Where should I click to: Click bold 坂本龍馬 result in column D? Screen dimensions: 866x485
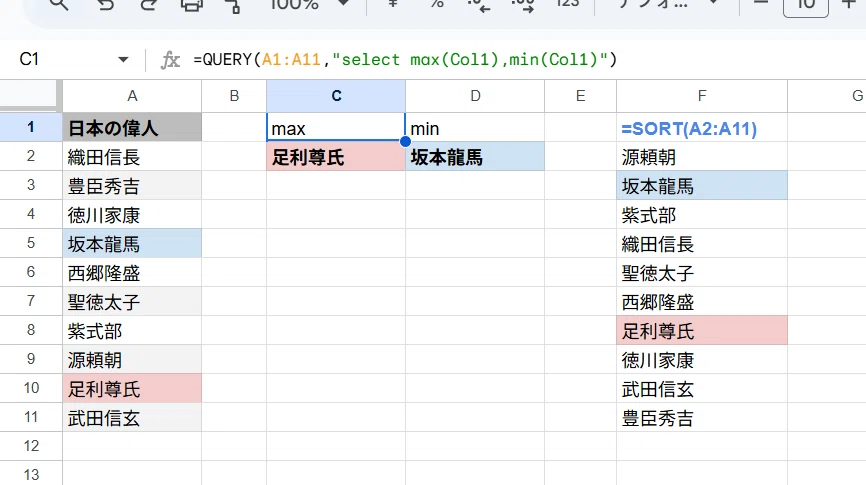click(x=475, y=156)
